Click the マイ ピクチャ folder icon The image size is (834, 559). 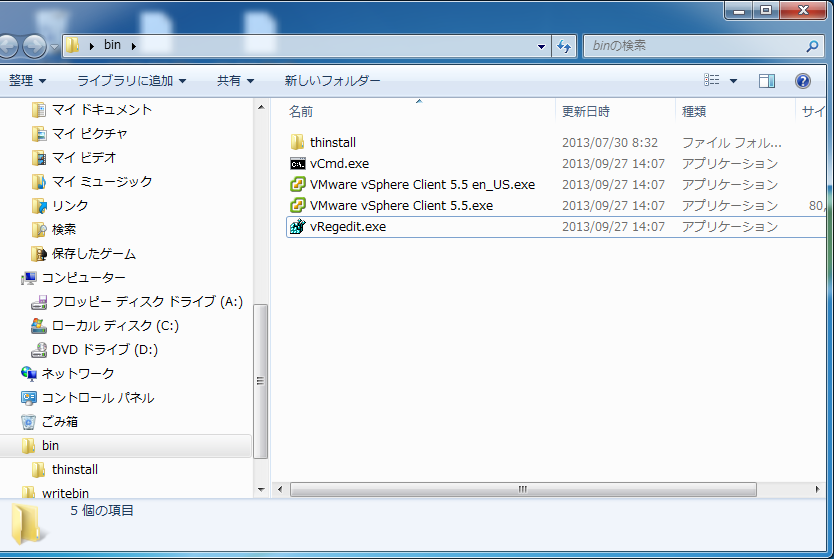(38, 134)
